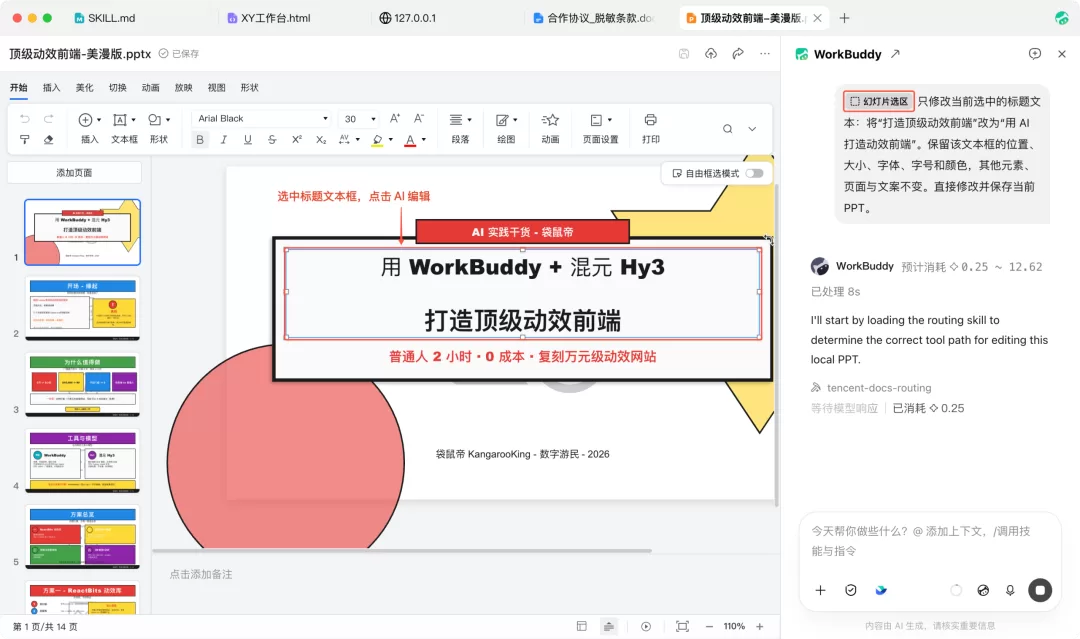Increase font size with A+ icon

[395, 118]
